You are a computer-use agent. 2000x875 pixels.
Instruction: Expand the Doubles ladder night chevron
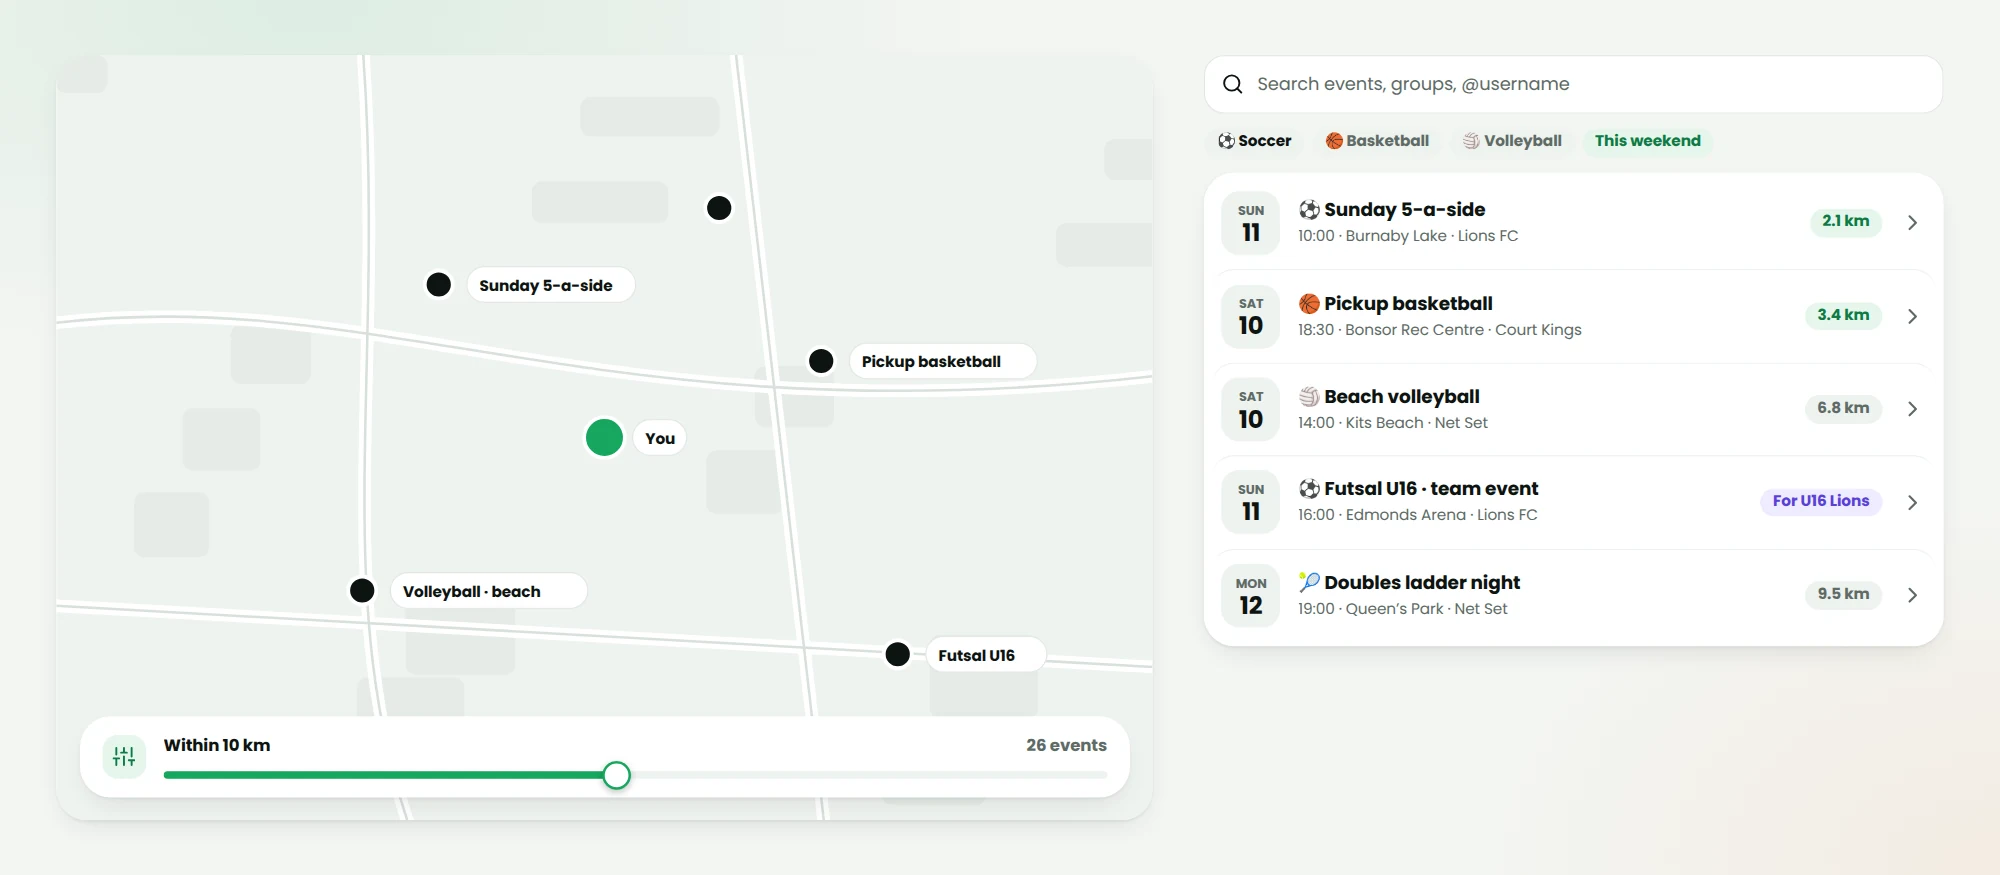coord(1912,595)
